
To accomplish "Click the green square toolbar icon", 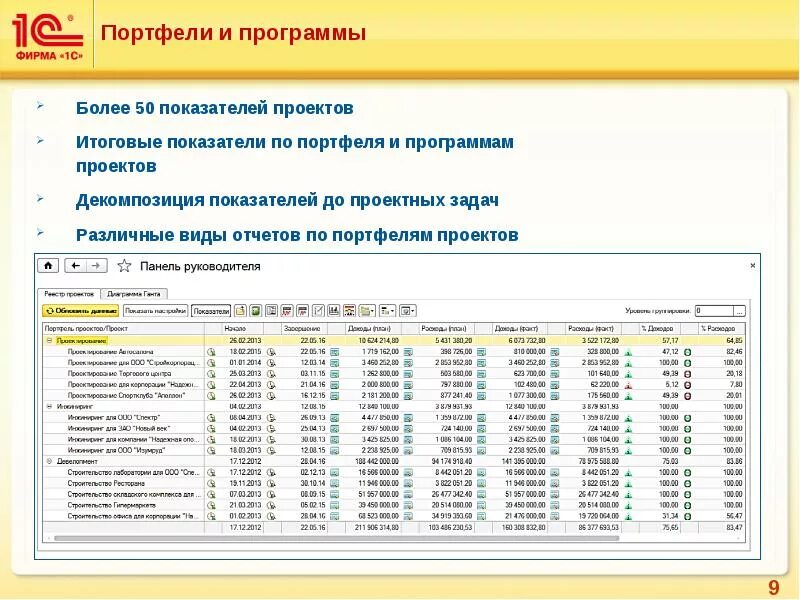I will coord(256,311).
